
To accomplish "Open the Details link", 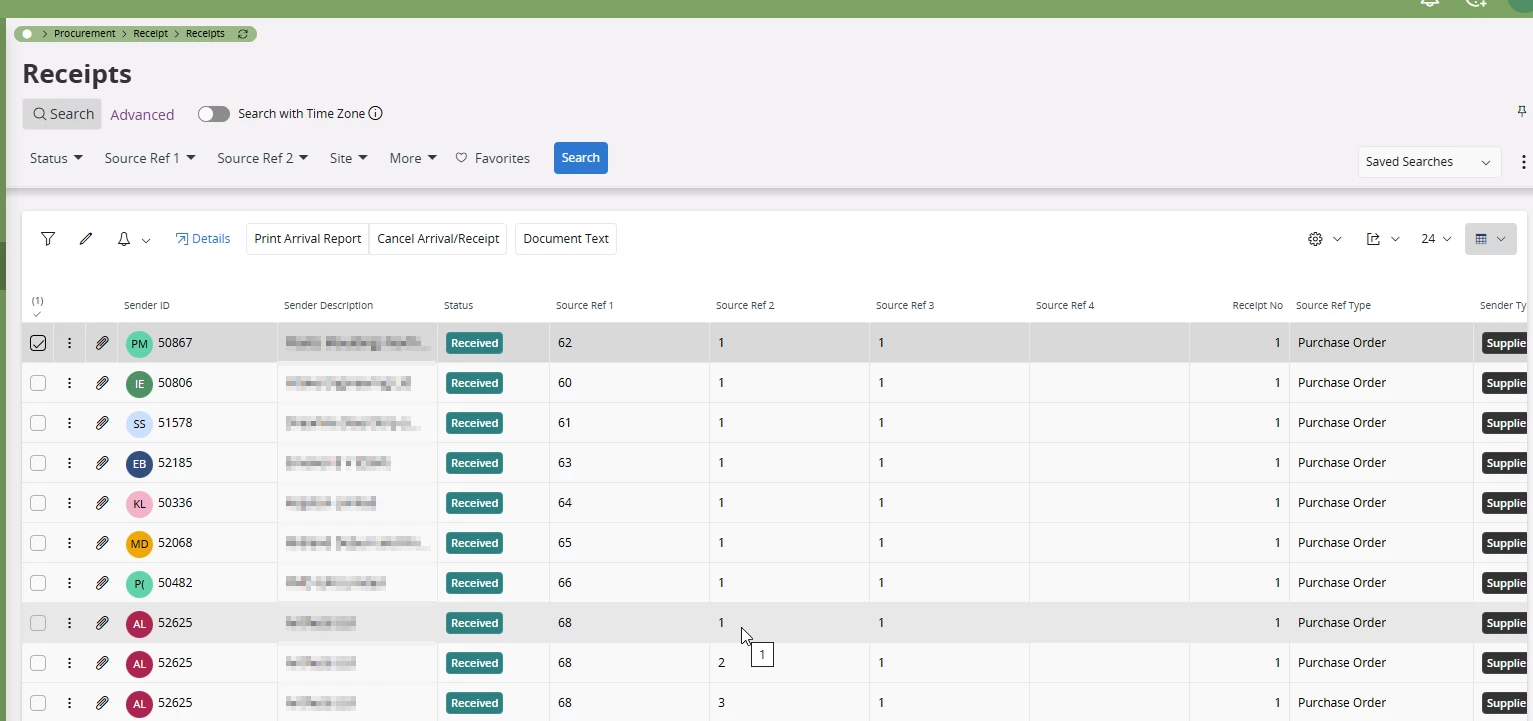I will (203, 239).
